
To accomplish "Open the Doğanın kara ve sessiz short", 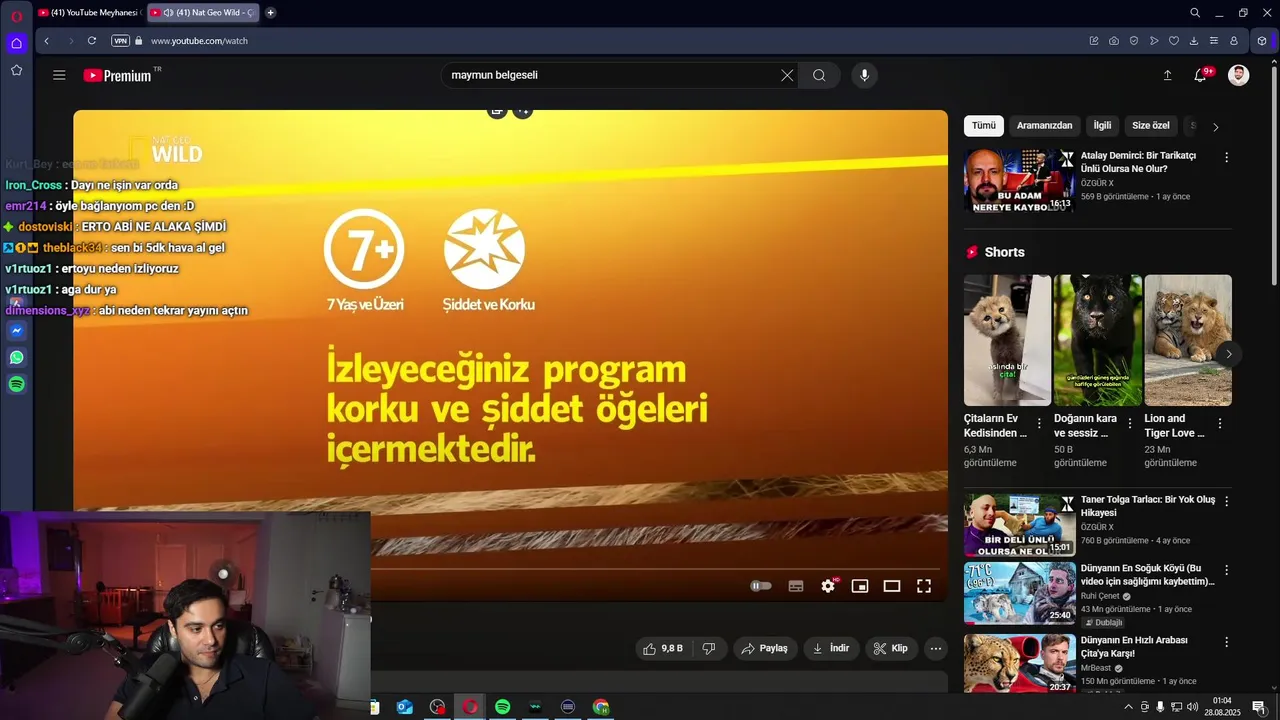I will 1097,340.
